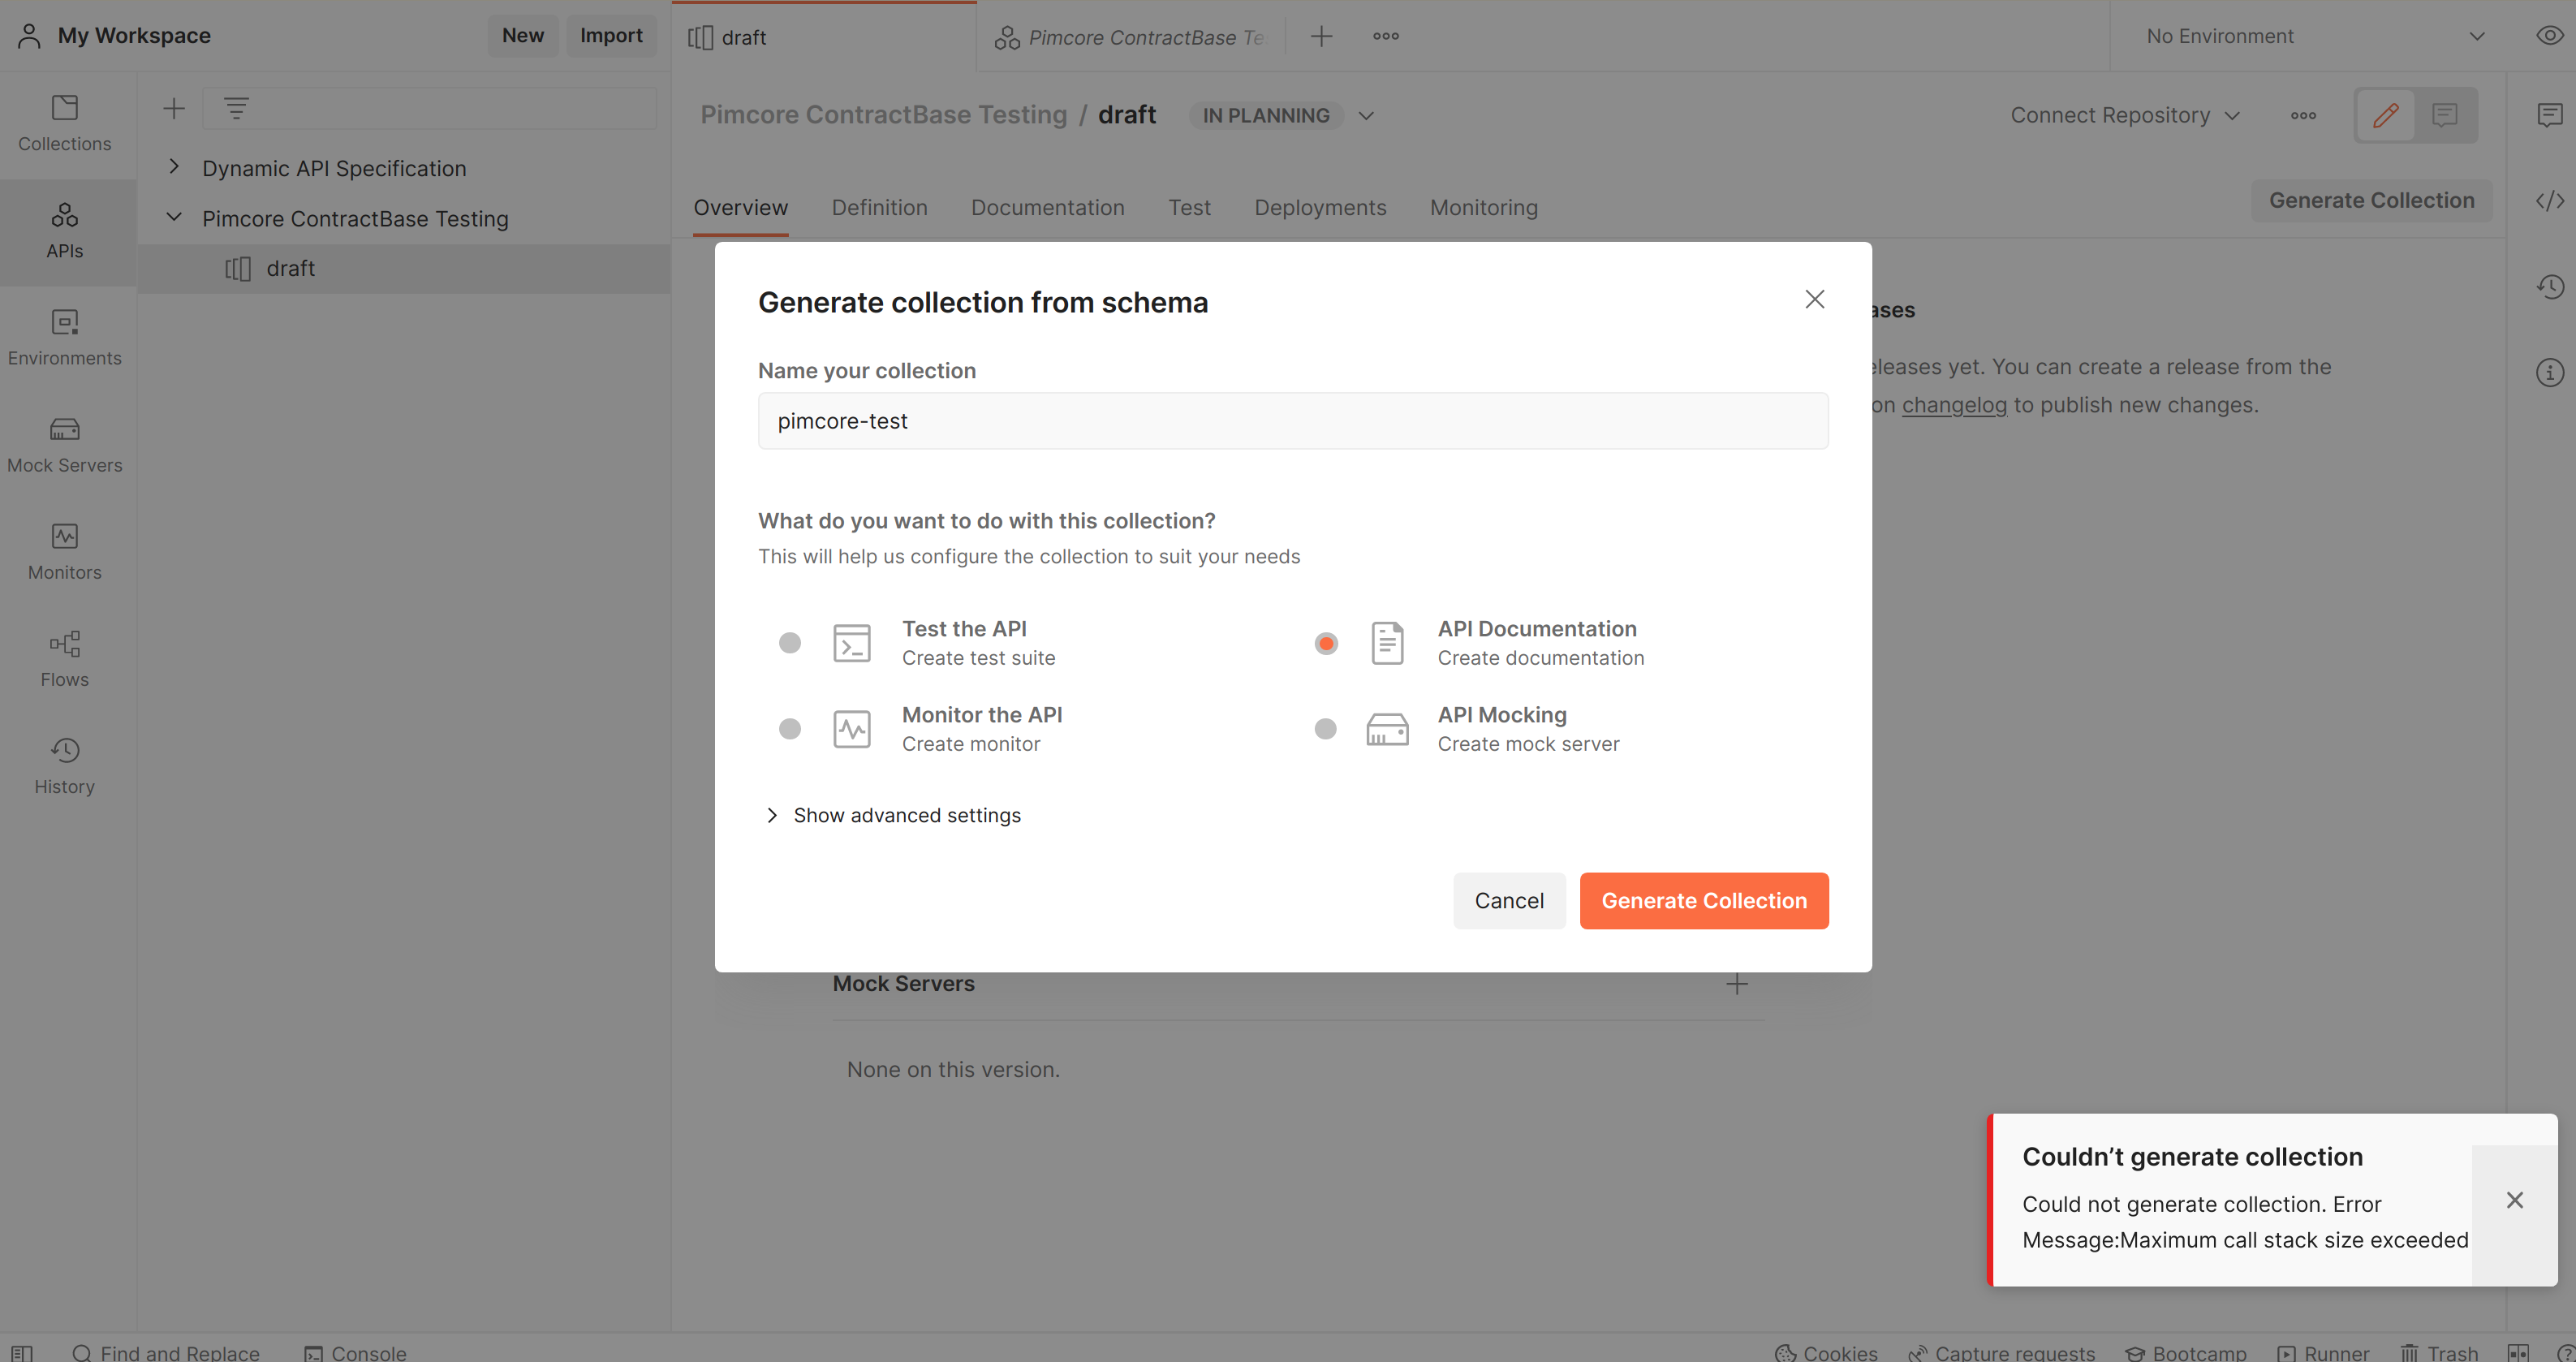The height and width of the screenshot is (1362, 2576).
Task: Dismiss the error toast with X
Action: click(2514, 1200)
